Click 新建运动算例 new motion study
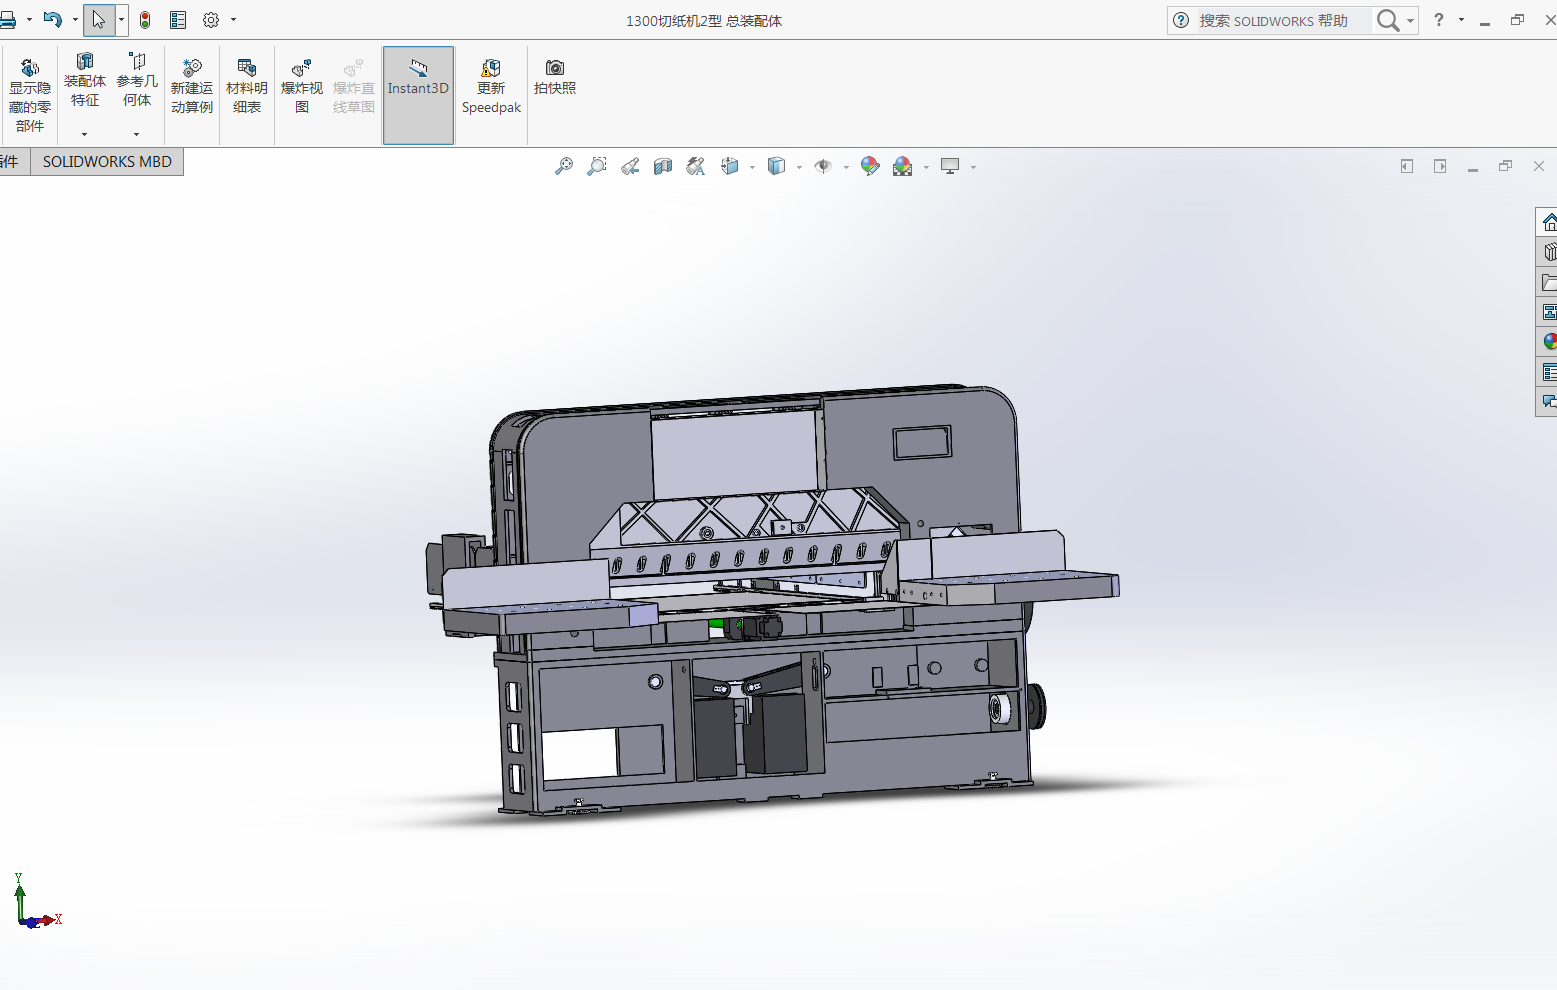This screenshot has width=1557, height=990. (192, 87)
